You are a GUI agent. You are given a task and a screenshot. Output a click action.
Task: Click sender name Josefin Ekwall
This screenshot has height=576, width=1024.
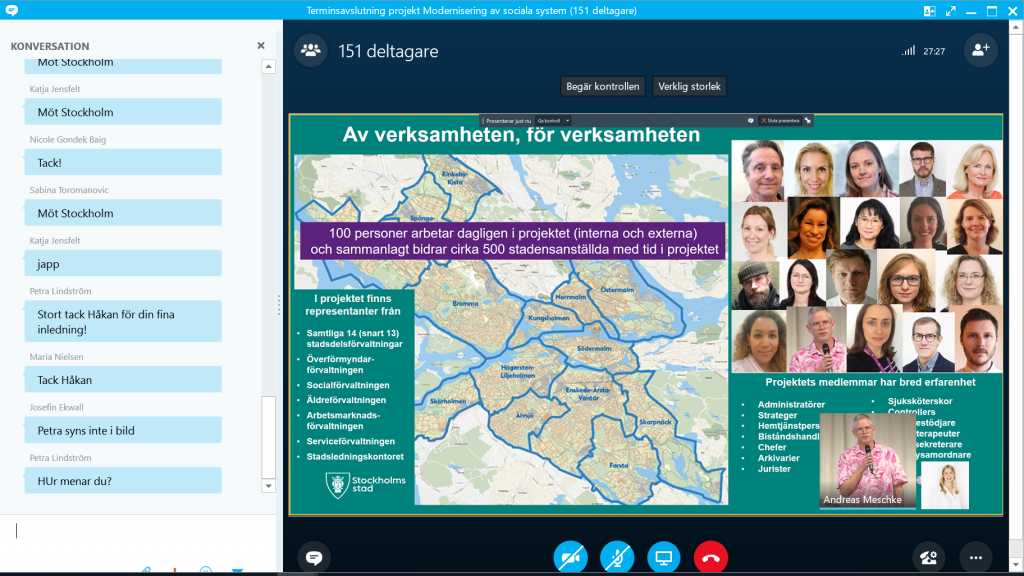pyautogui.click(x=56, y=407)
